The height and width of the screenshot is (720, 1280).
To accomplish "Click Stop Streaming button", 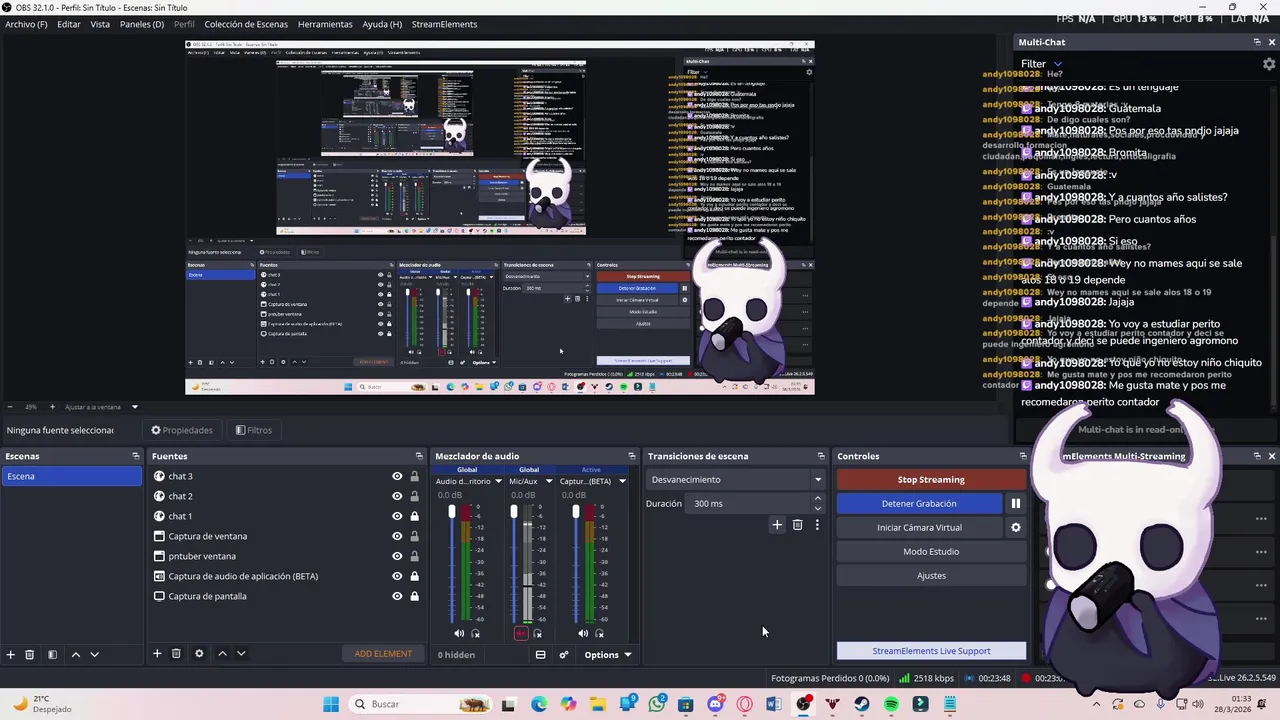I will (931, 480).
